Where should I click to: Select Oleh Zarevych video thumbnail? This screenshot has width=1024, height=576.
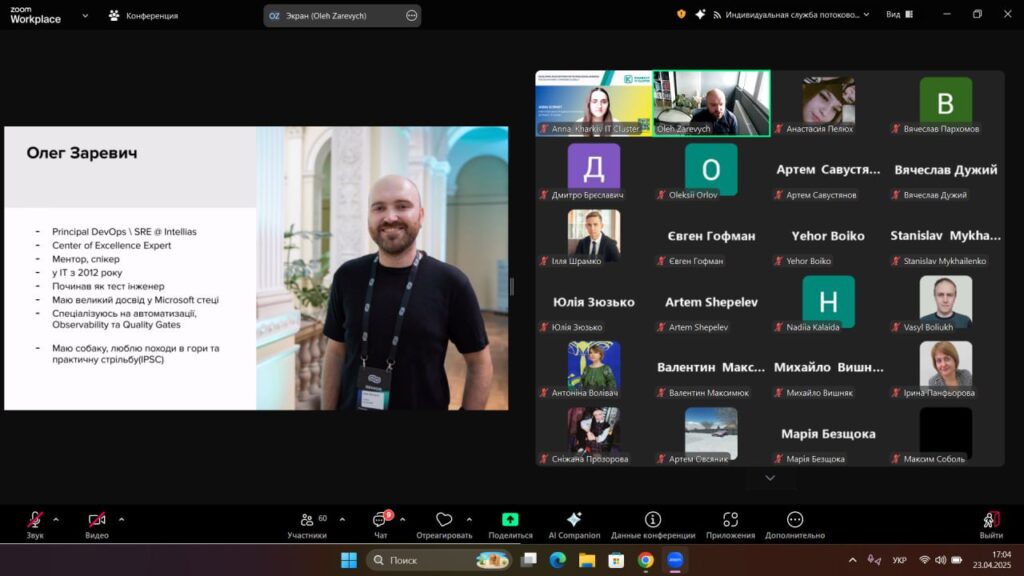[x=712, y=101]
